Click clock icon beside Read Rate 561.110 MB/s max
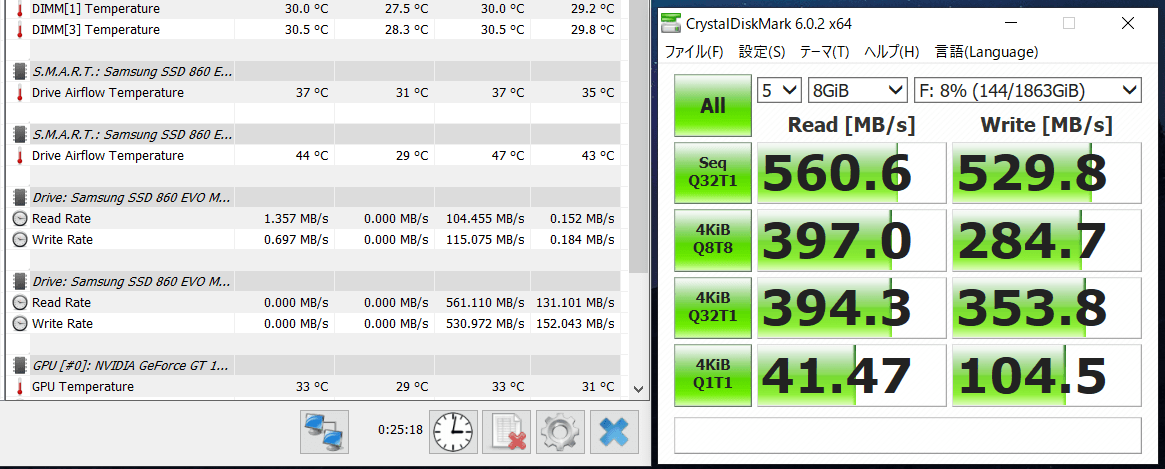Screen dimensions: 1165x469 [x=20, y=303]
